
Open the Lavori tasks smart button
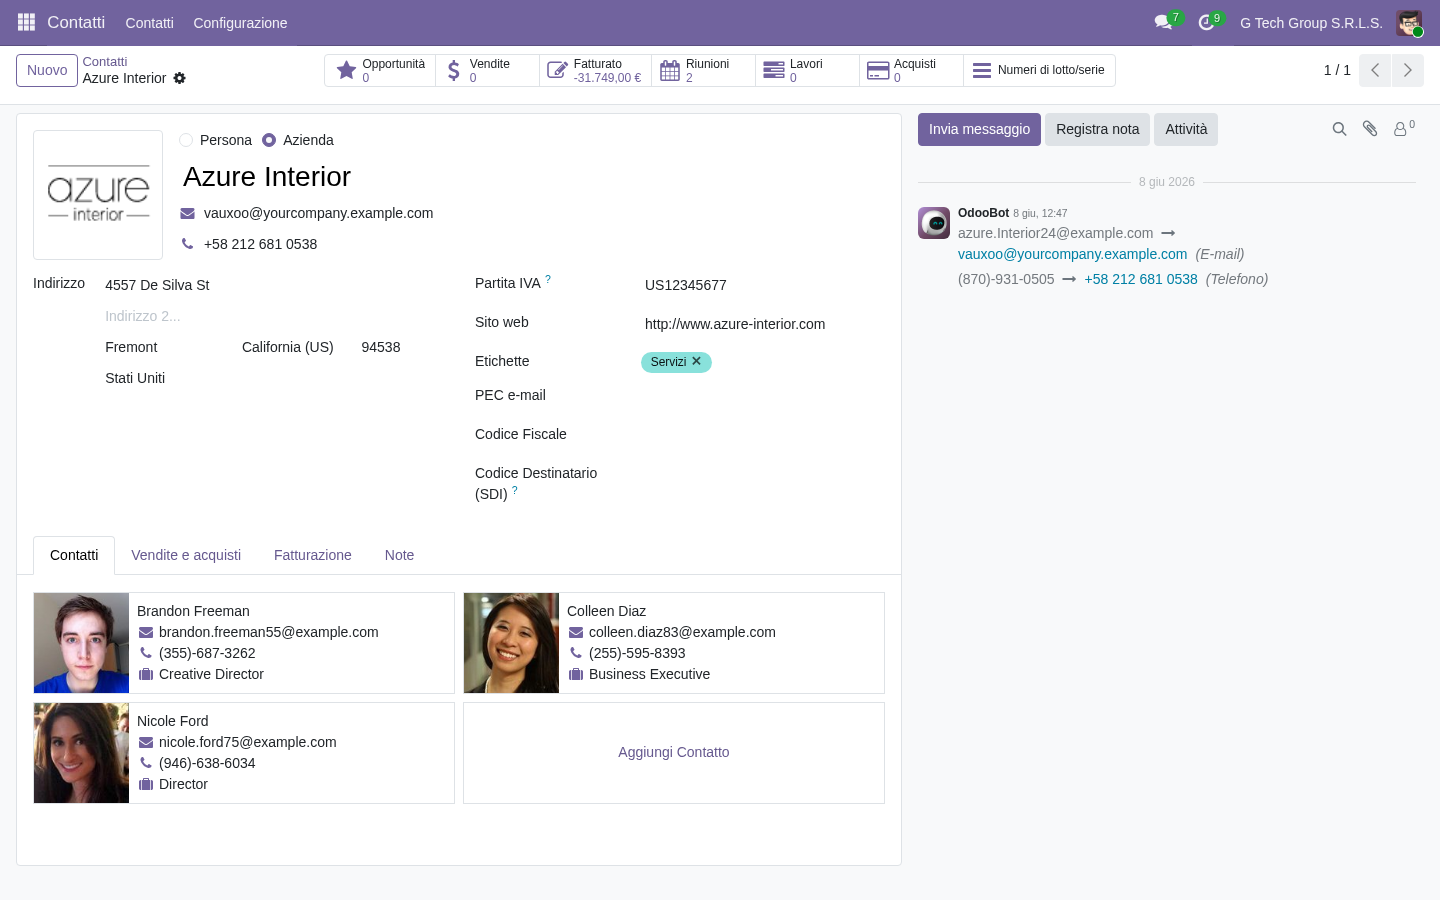pos(807,70)
